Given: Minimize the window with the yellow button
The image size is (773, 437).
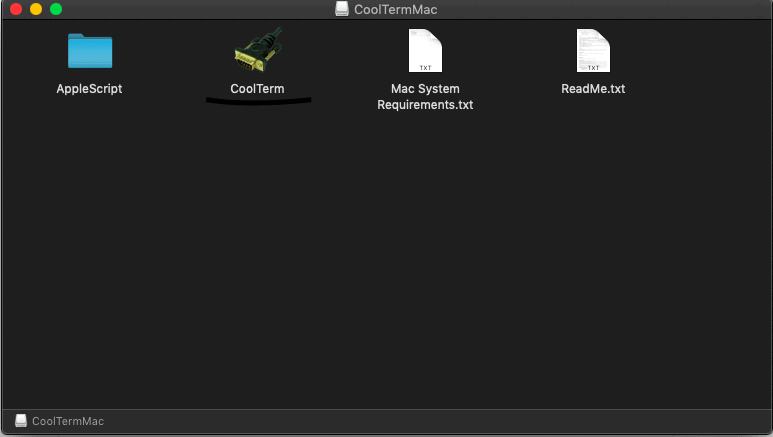Looking at the screenshot, I should [x=36, y=9].
